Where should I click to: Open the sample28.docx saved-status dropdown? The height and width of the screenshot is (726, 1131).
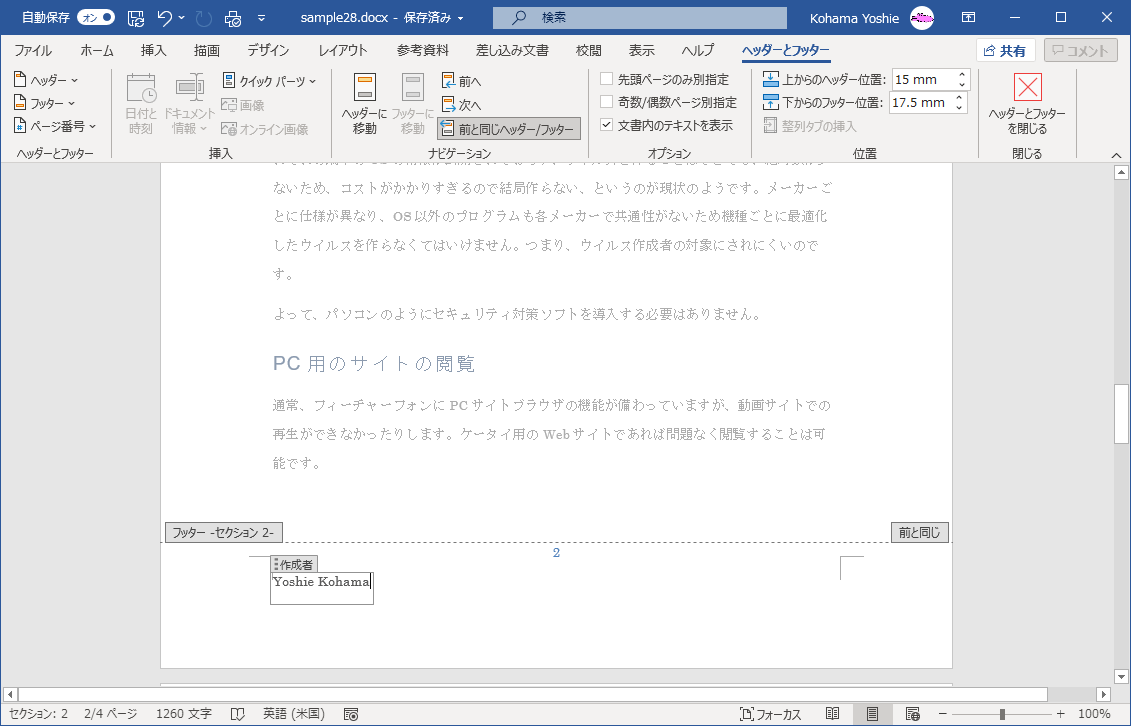click(460, 18)
